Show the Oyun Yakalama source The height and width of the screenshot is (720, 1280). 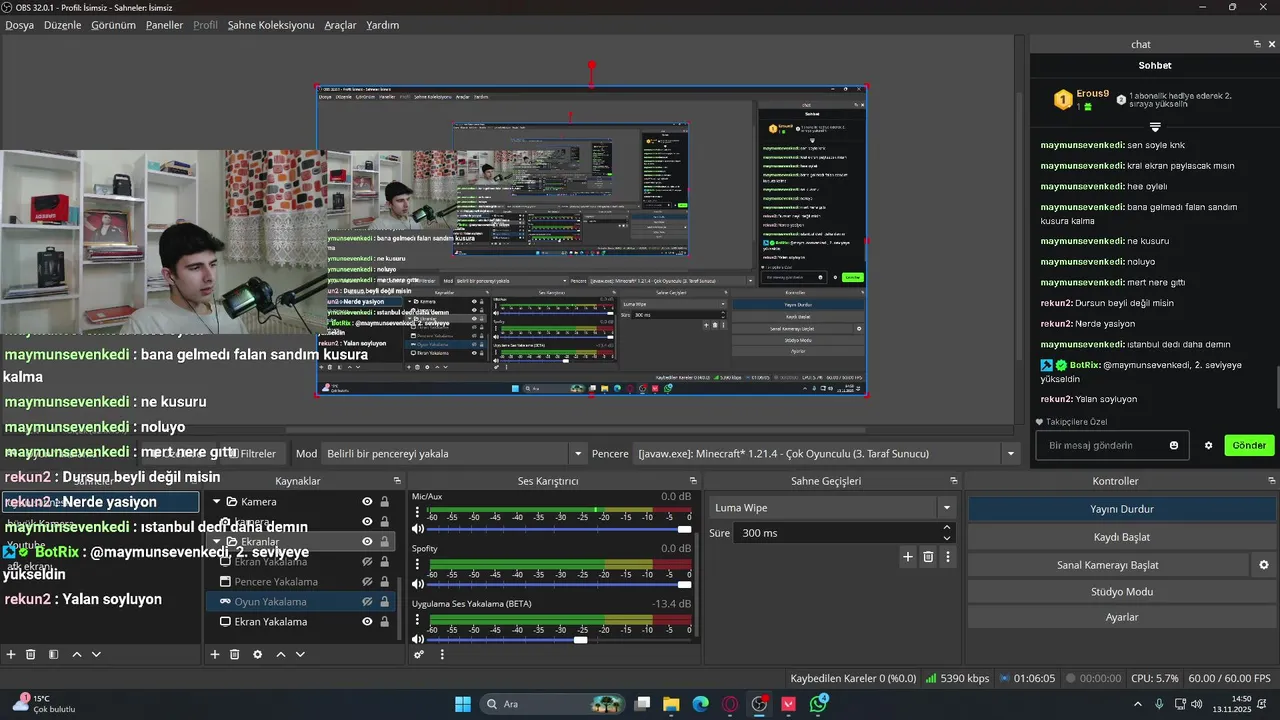[x=367, y=602]
